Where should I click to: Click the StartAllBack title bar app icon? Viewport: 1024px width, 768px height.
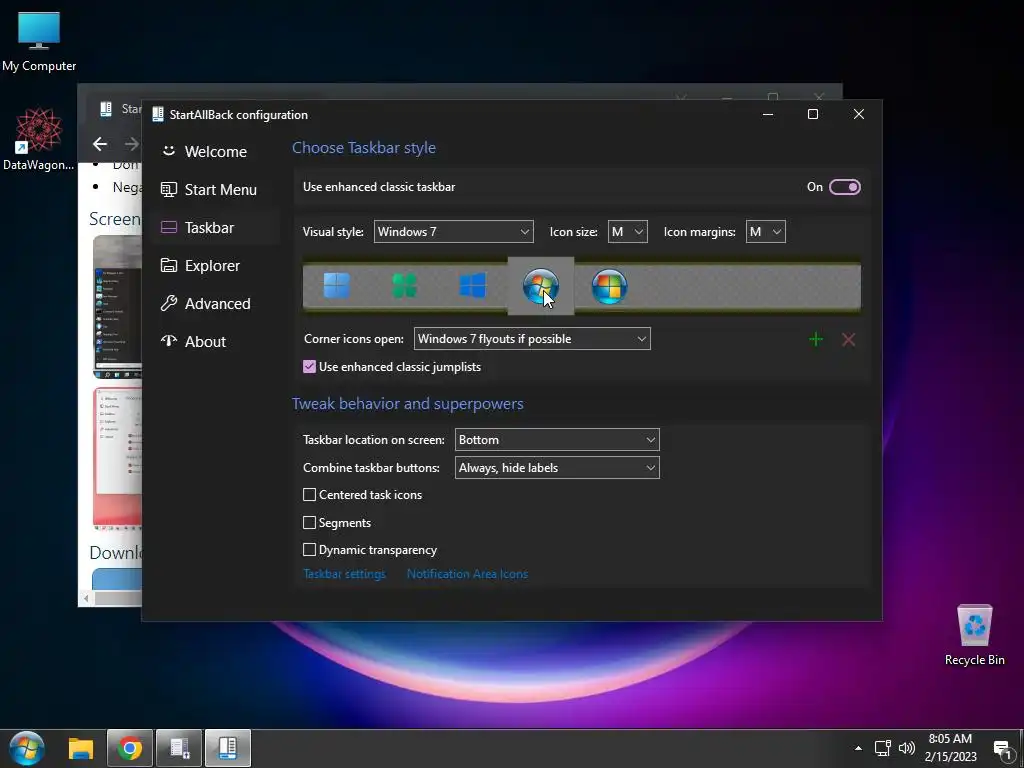[x=157, y=114]
